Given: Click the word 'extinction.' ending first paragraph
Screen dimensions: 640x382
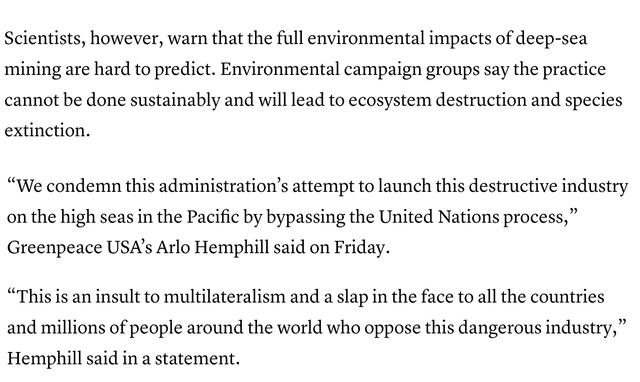Looking at the screenshot, I should coord(47,131).
